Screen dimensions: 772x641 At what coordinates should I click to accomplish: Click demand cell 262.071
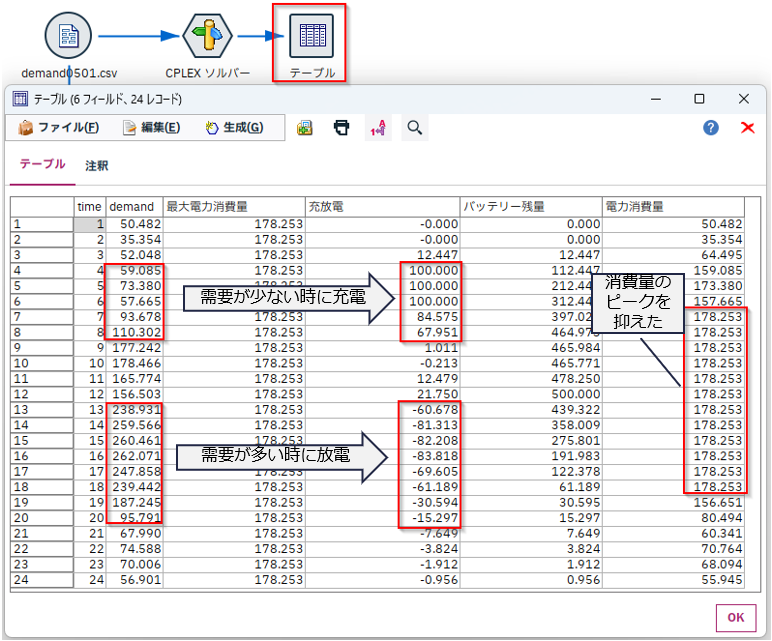coord(134,456)
